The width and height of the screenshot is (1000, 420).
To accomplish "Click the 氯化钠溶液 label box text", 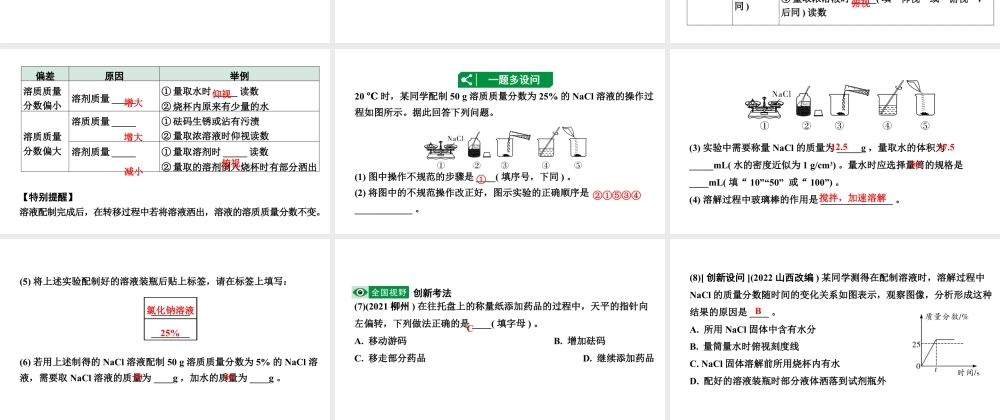I will [x=170, y=310].
